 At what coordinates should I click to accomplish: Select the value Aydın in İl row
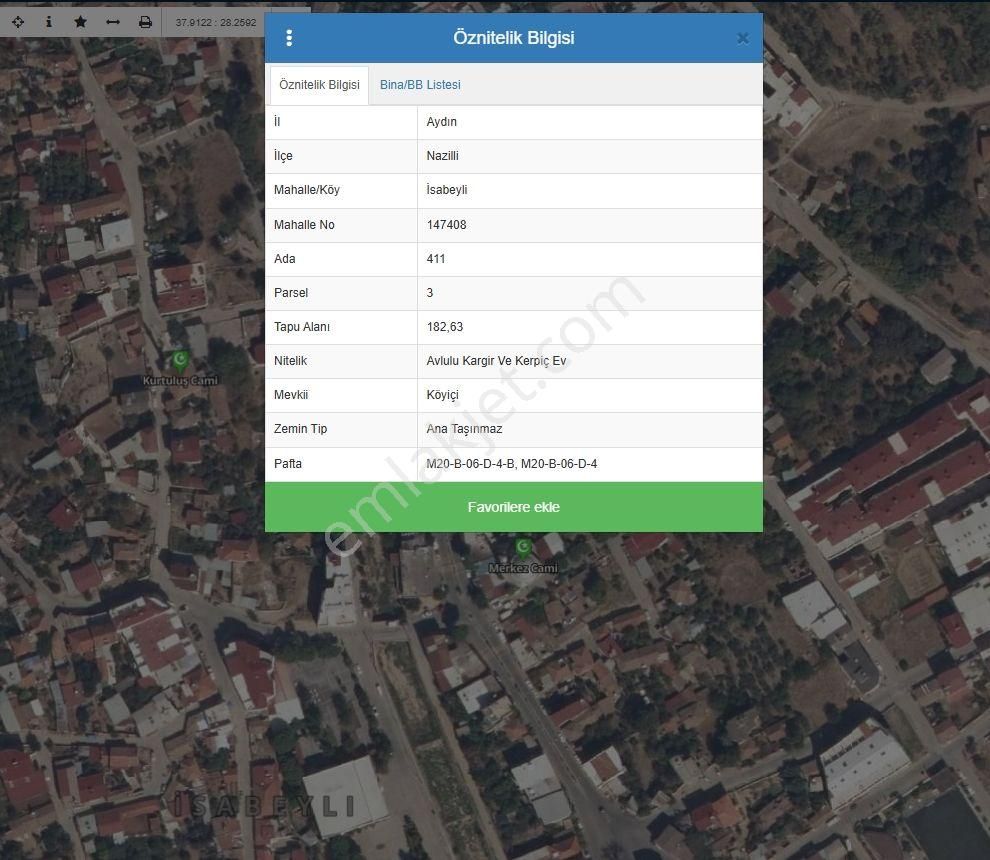pos(441,122)
